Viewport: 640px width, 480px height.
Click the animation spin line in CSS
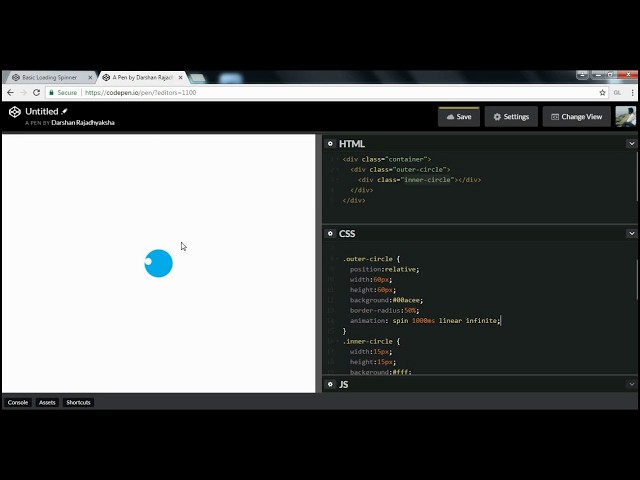pyautogui.click(x=424, y=321)
